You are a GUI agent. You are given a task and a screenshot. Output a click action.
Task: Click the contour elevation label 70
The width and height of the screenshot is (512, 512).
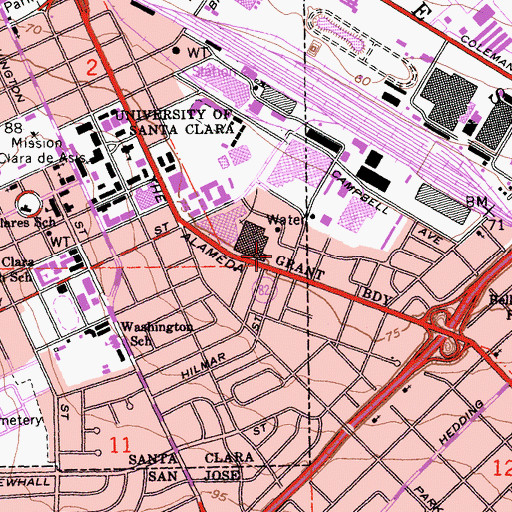tap(33, 29)
